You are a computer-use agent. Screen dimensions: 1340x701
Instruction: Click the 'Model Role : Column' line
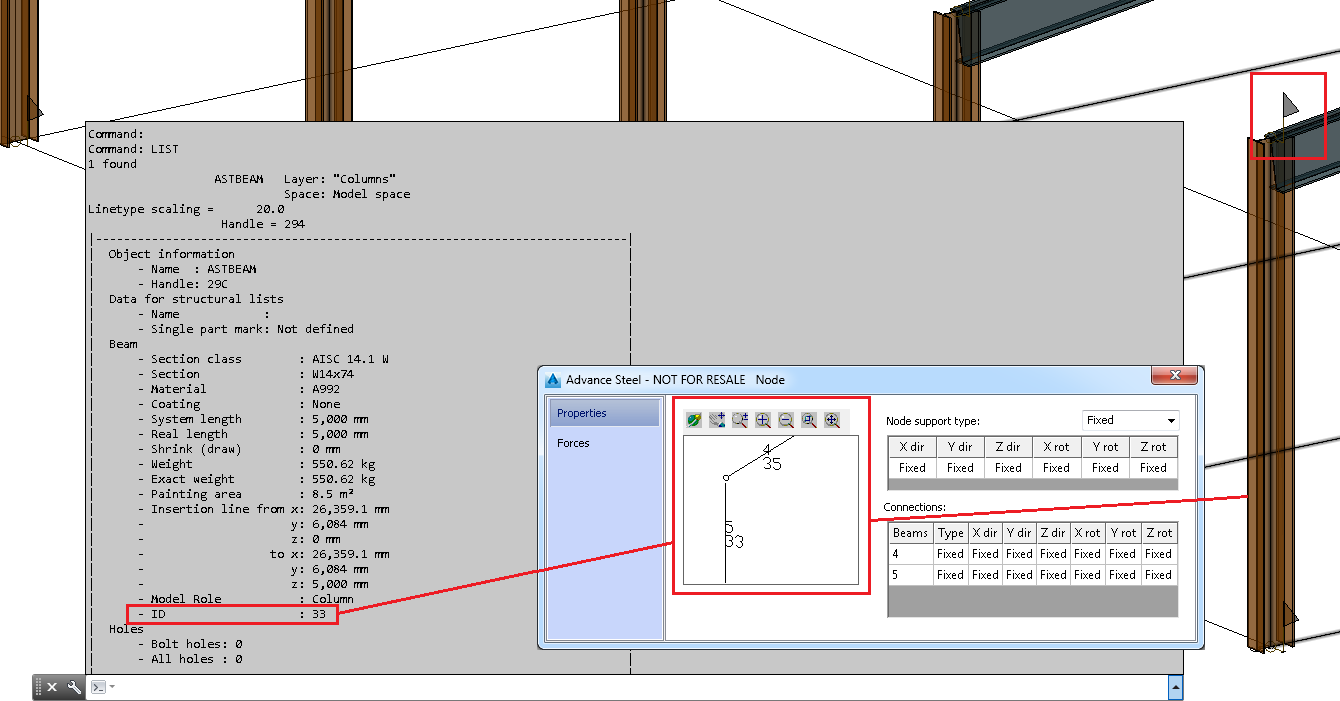point(245,599)
